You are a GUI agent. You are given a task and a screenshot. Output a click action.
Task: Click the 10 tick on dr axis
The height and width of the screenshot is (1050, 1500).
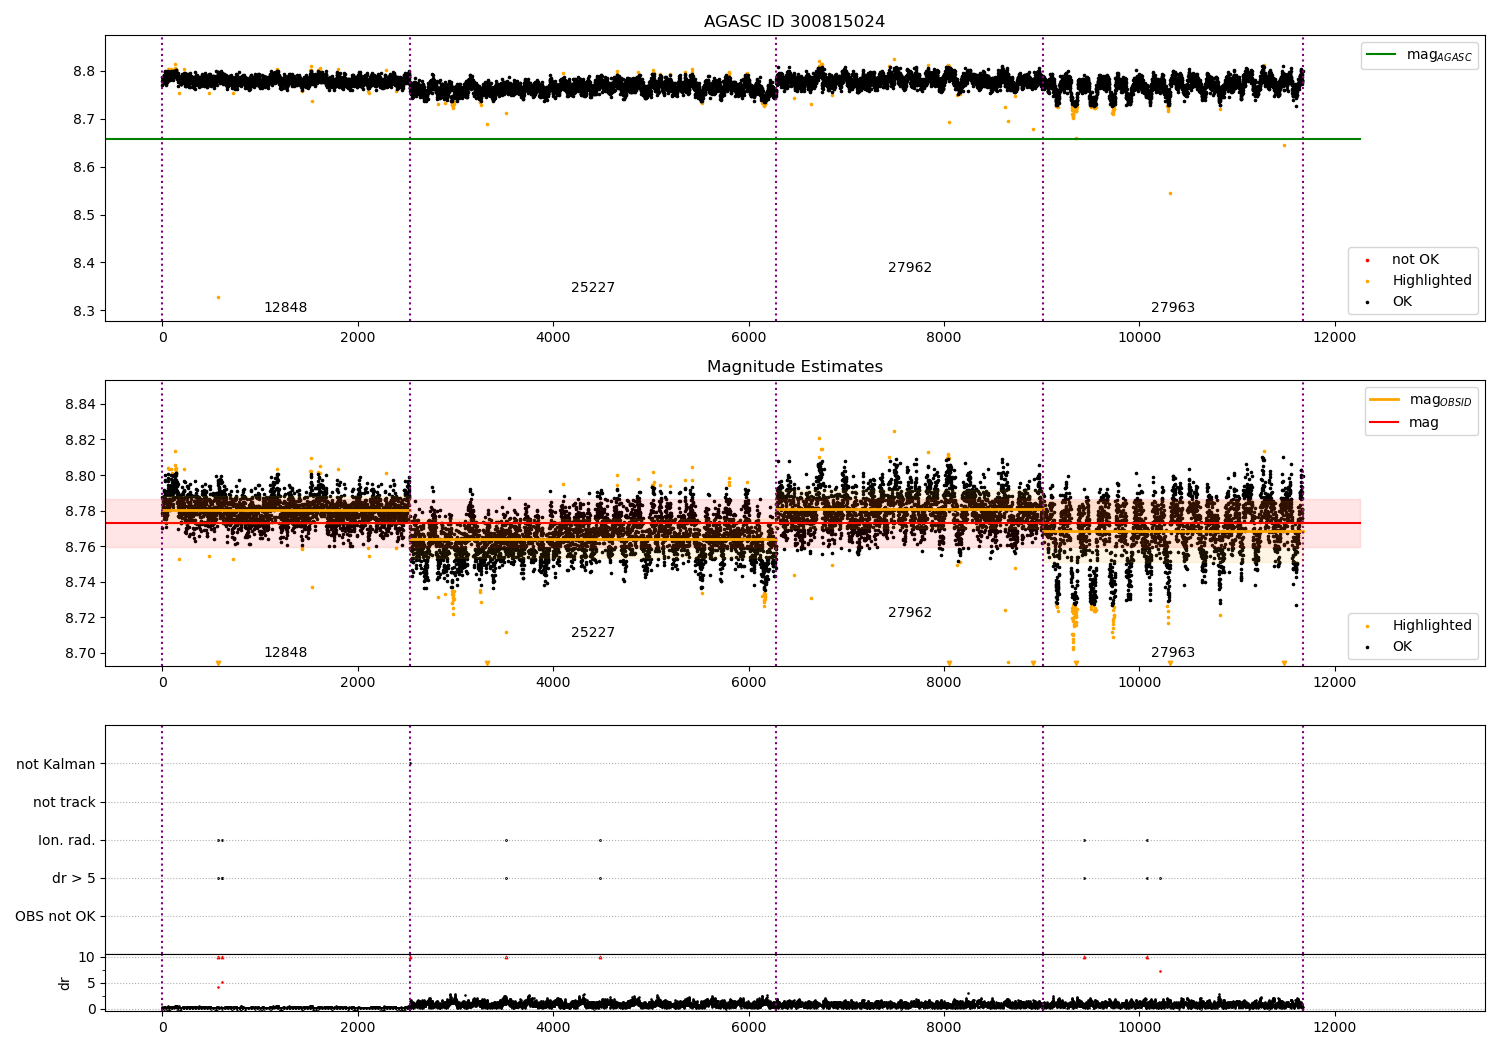pos(87,958)
